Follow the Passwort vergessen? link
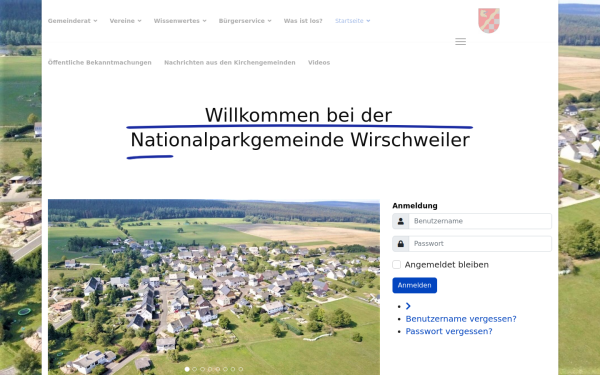 tap(449, 331)
